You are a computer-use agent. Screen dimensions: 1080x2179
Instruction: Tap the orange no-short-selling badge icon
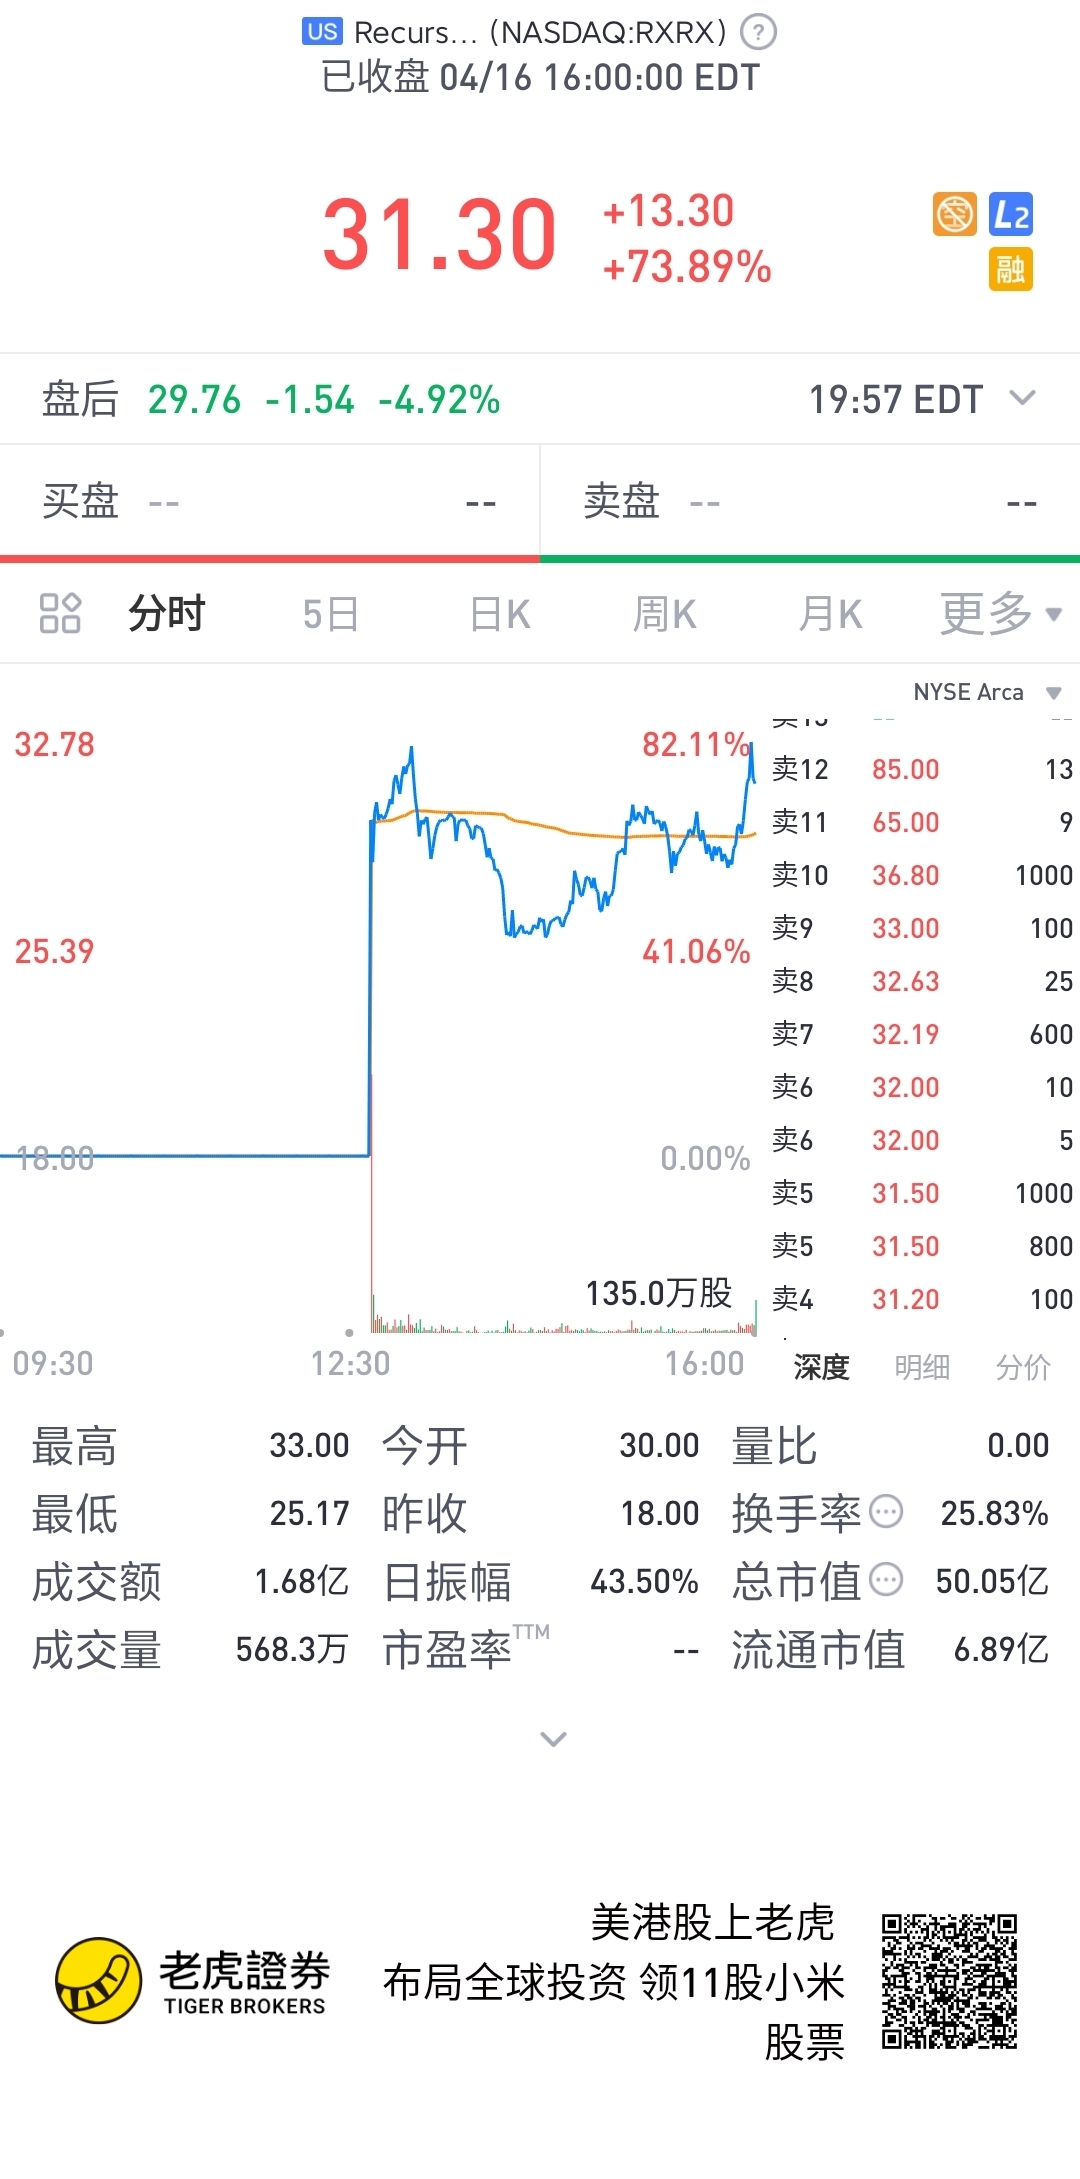(954, 214)
